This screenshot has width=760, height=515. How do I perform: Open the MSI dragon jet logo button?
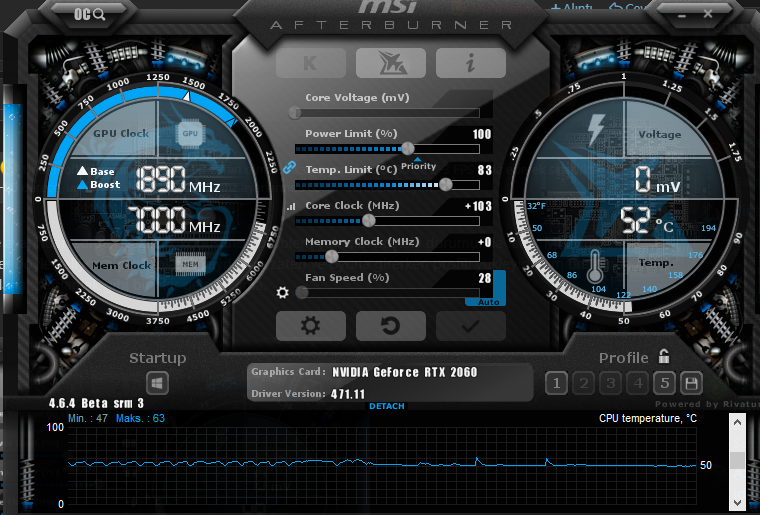[391, 62]
